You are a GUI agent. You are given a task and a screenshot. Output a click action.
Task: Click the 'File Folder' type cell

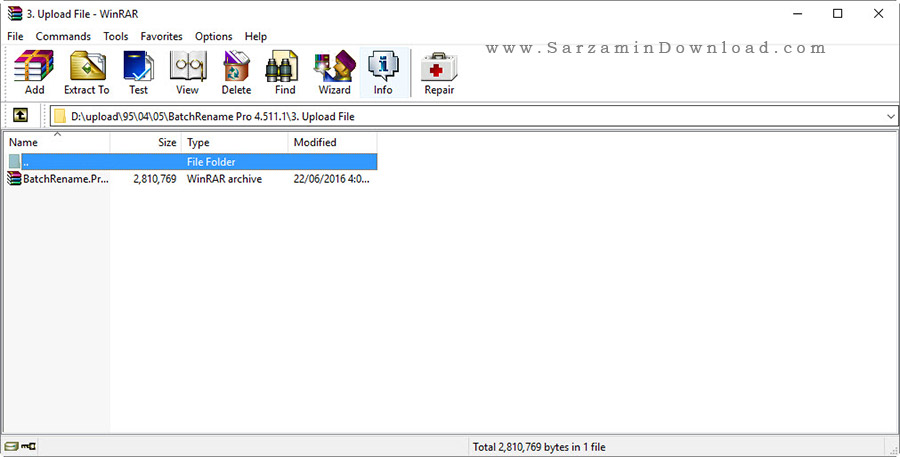pos(211,162)
